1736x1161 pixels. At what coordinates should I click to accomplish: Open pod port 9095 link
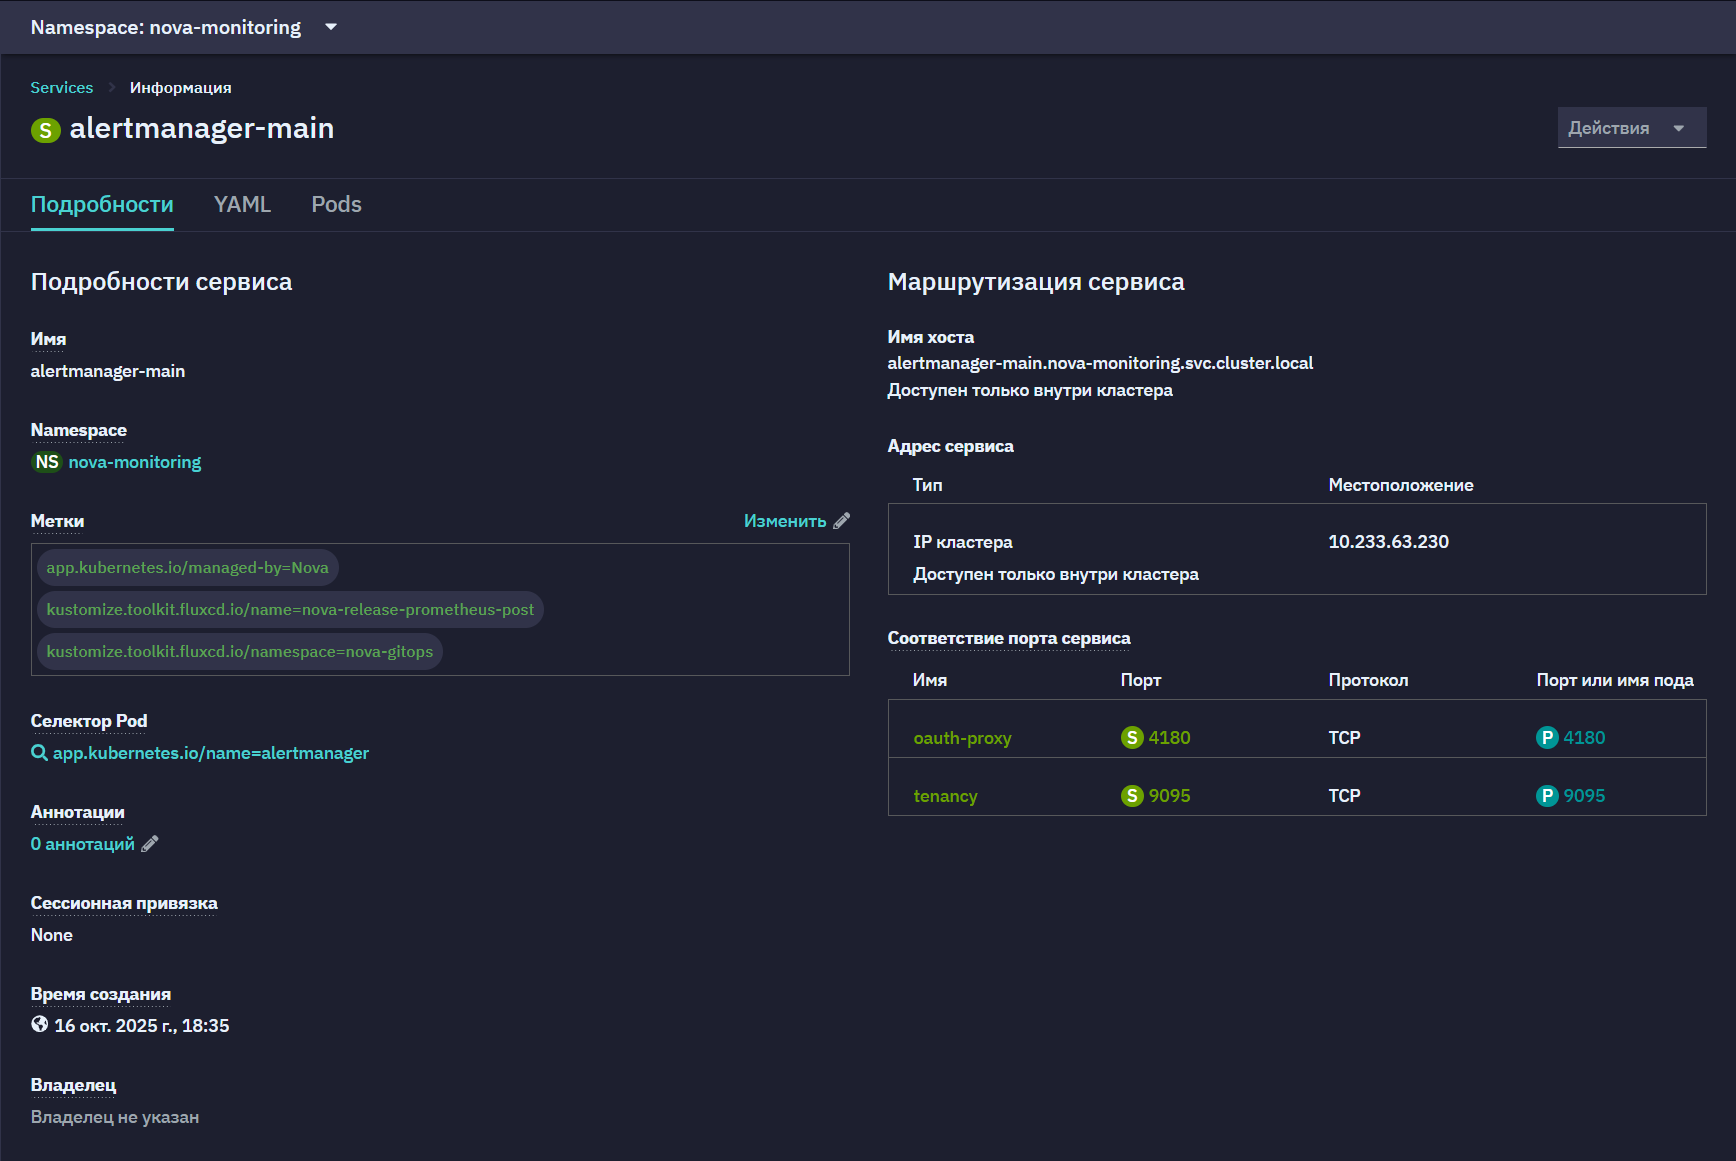click(1584, 796)
